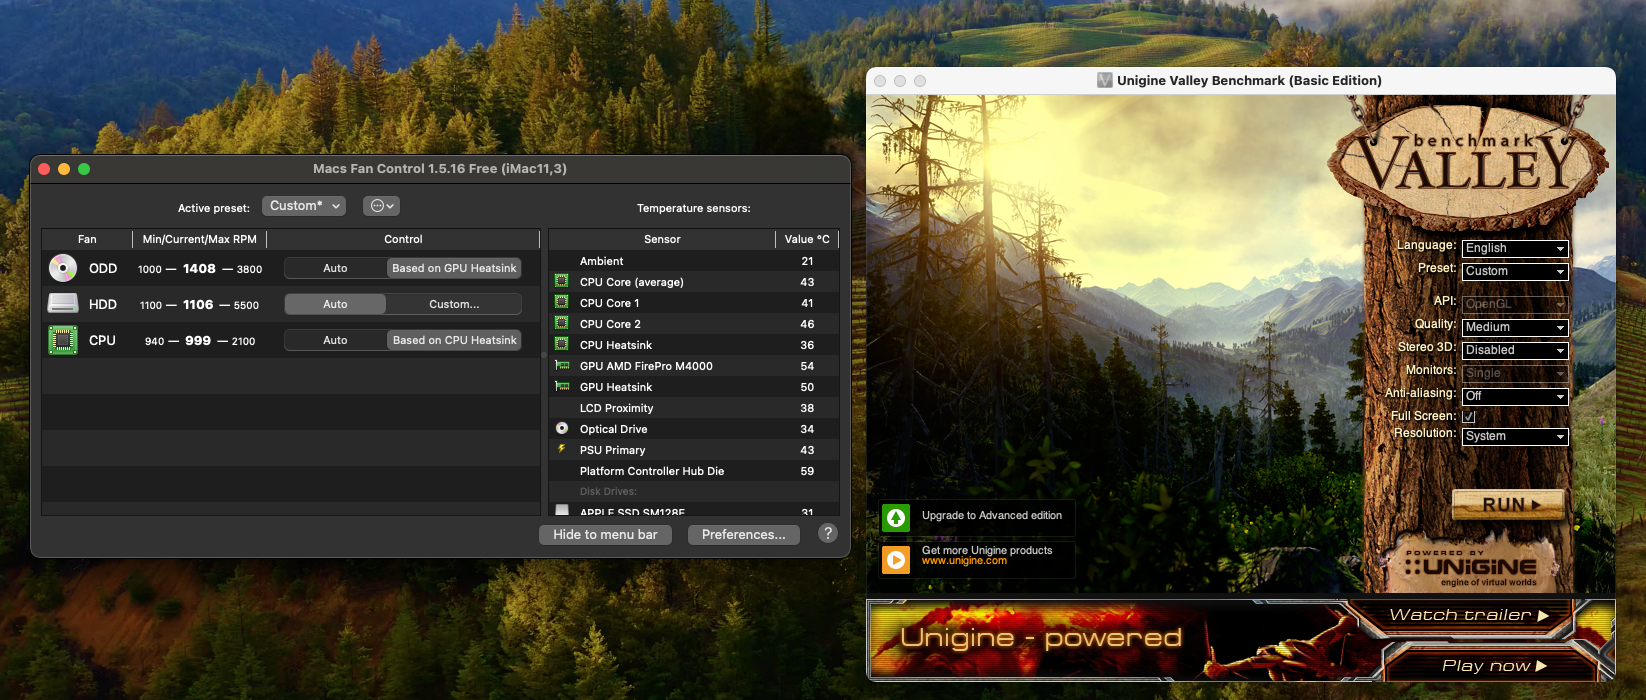The height and width of the screenshot is (700, 1646).
Task: Click the GPU AMD FirePro M4000 temperature 54
Action: pos(807,366)
